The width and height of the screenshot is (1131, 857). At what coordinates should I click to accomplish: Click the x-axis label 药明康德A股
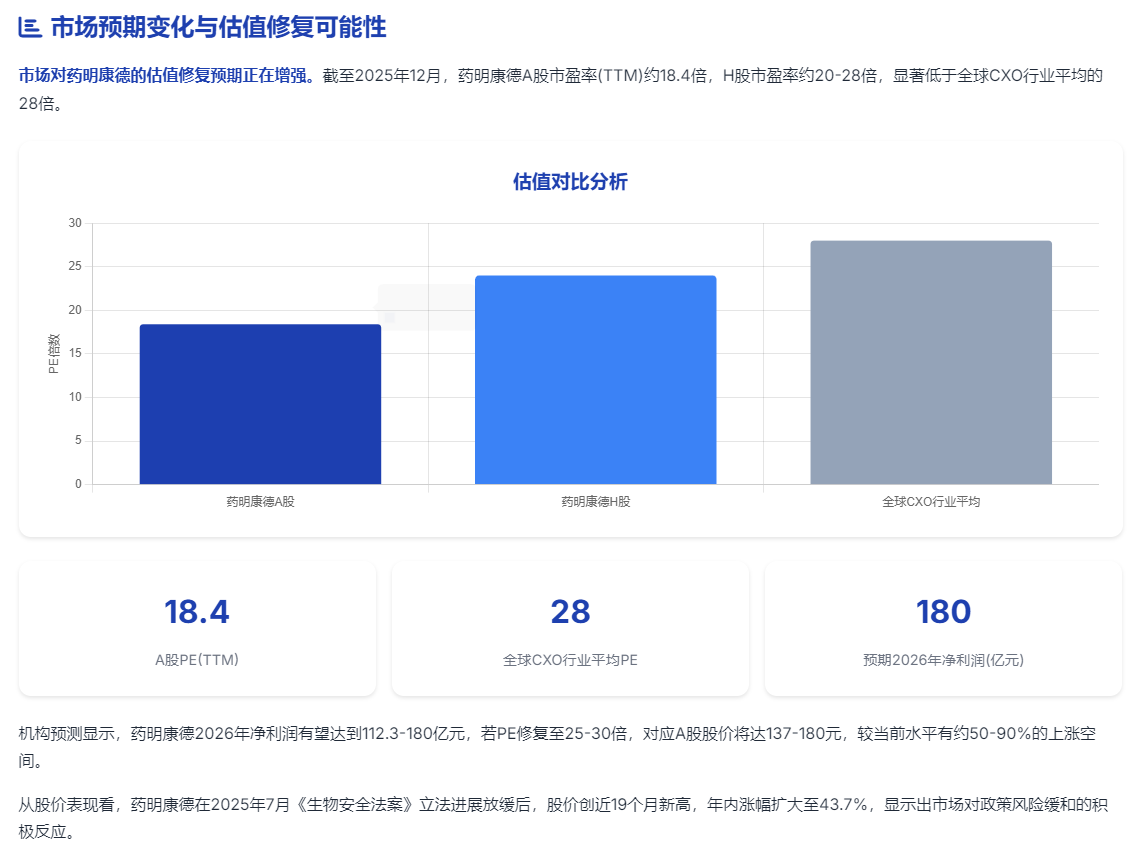pyautogui.click(x=260, y=501)
